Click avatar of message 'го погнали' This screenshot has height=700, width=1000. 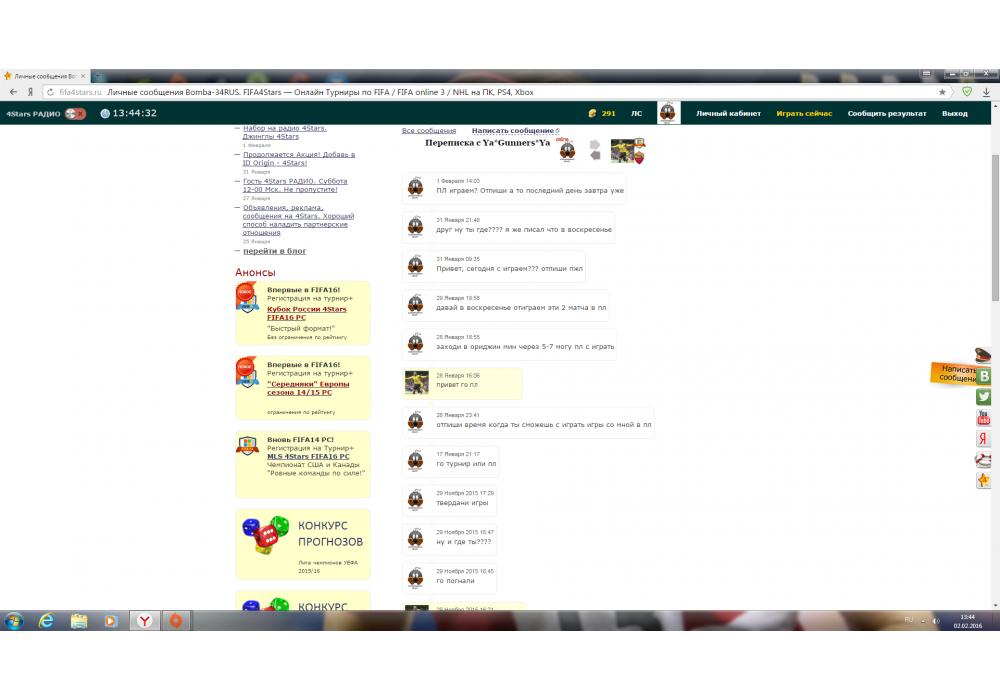click(415, 578)
